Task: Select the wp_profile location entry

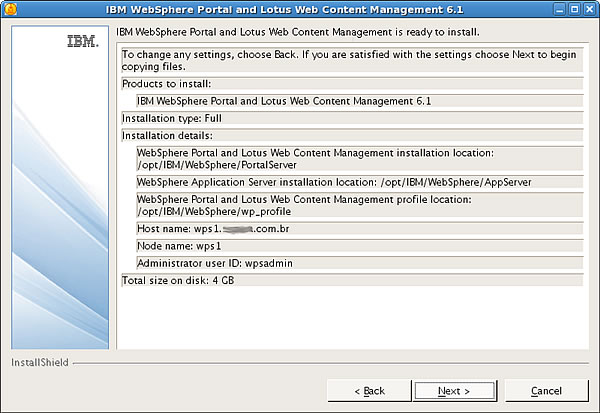Action: (x=360, y=205)
